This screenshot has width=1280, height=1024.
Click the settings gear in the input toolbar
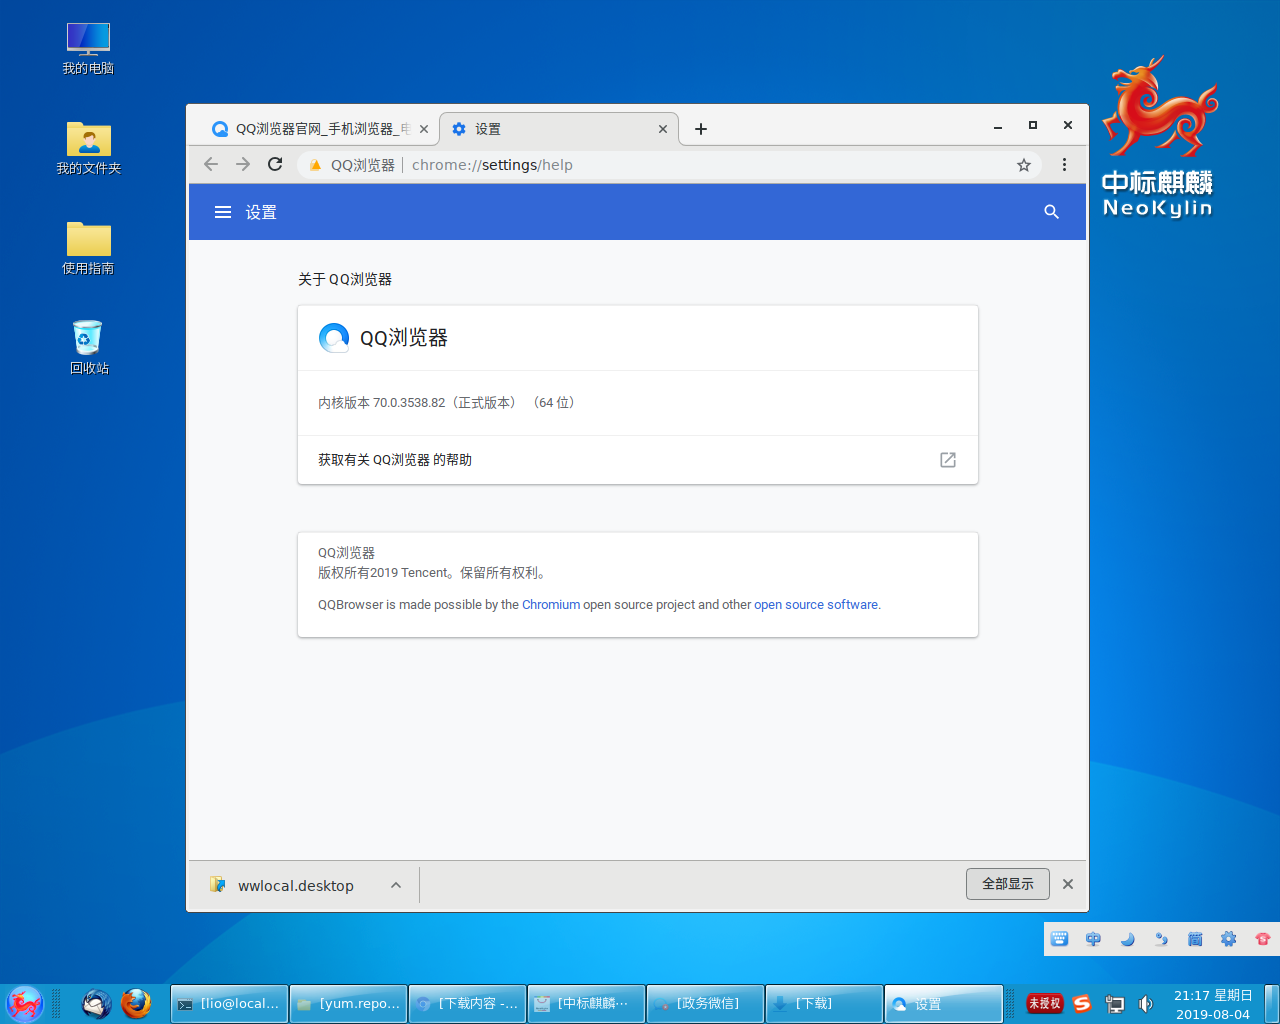pos(1229,939)
